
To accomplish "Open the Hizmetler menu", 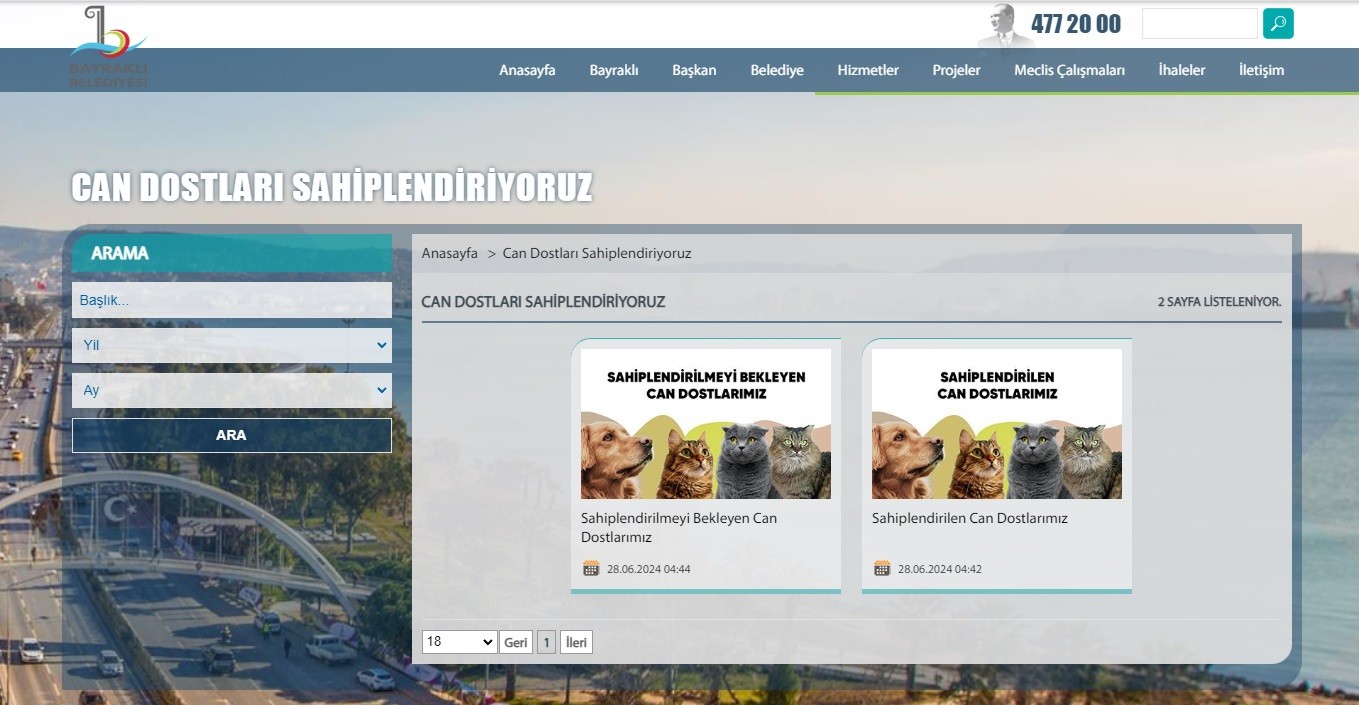I will tap(868, 70).
